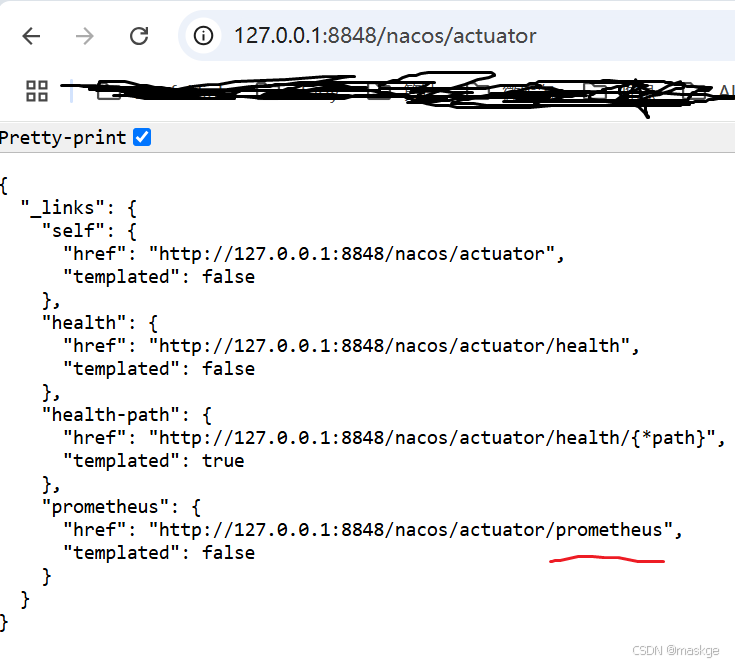Click the address bar URL 127.0.0.1:8848/nacos/actuator
The height and width of the screenshot is (663, 735).
pyautogui.click(x=385, y=36)
